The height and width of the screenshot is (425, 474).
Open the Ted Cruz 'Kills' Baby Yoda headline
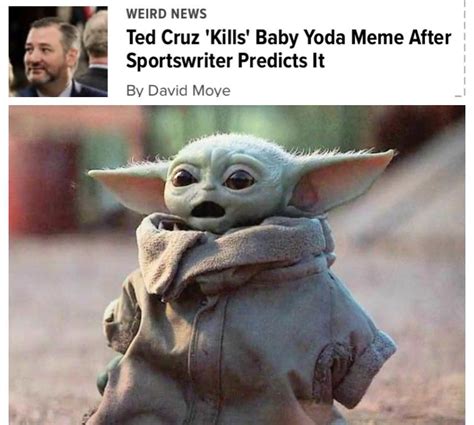289,49
